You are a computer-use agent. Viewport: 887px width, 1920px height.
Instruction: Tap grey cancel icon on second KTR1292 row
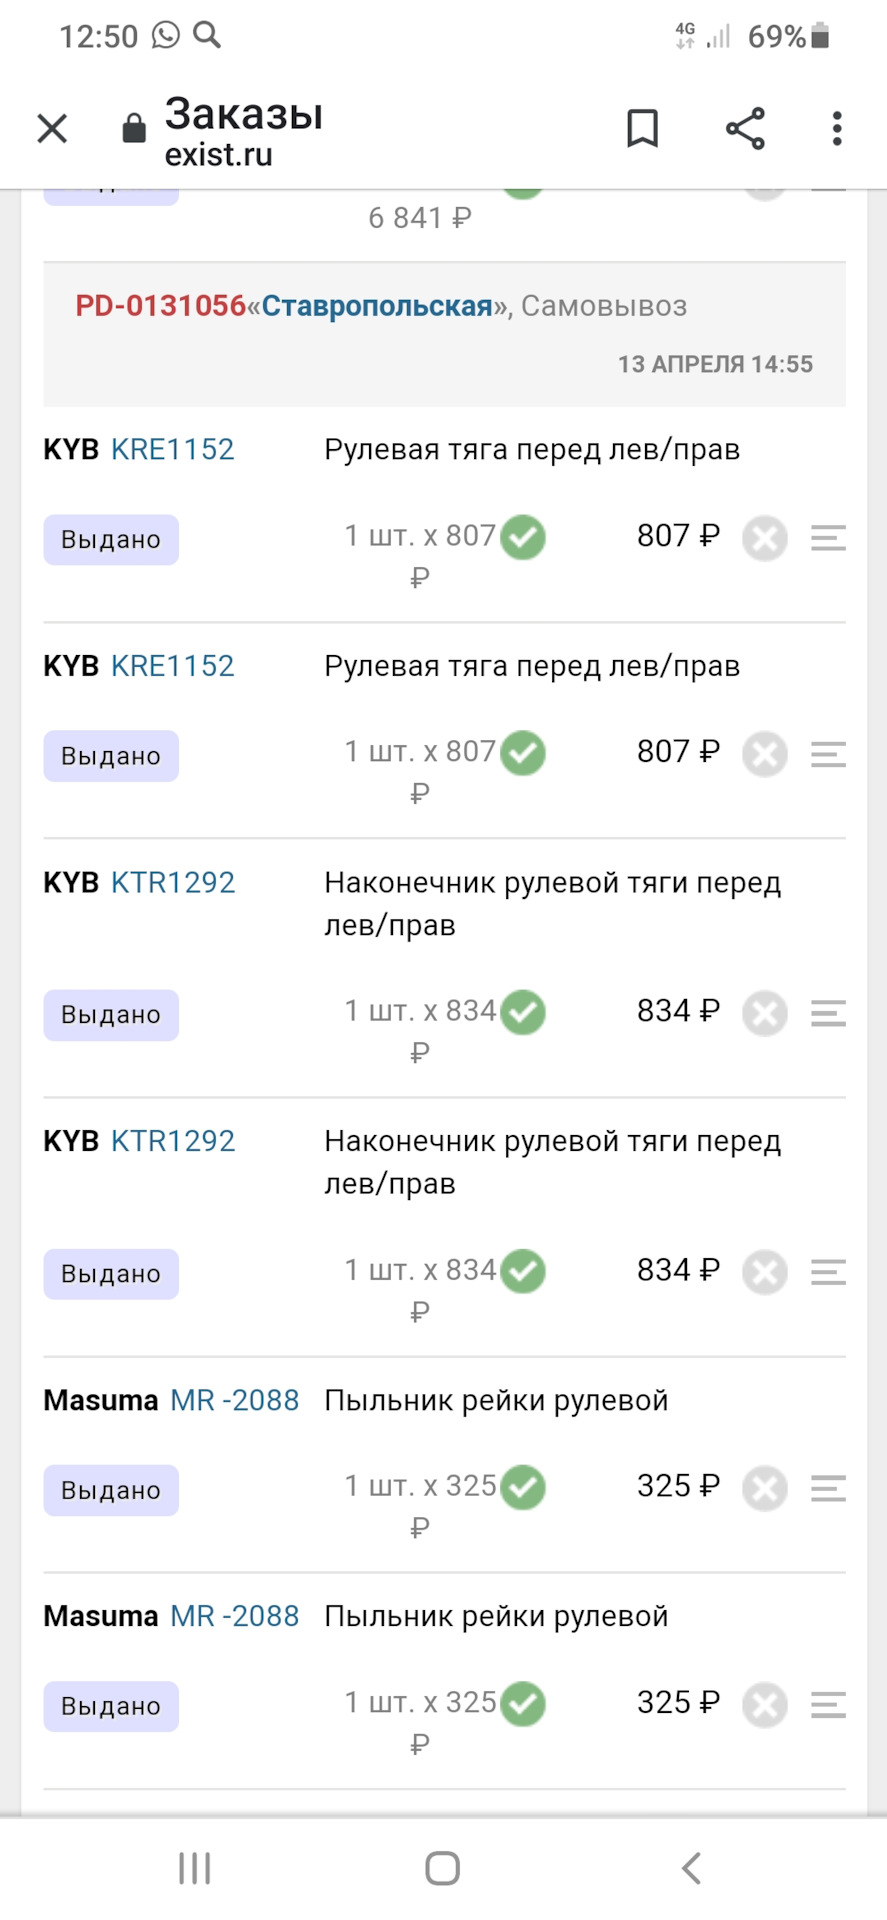(x=765, y=1272)
